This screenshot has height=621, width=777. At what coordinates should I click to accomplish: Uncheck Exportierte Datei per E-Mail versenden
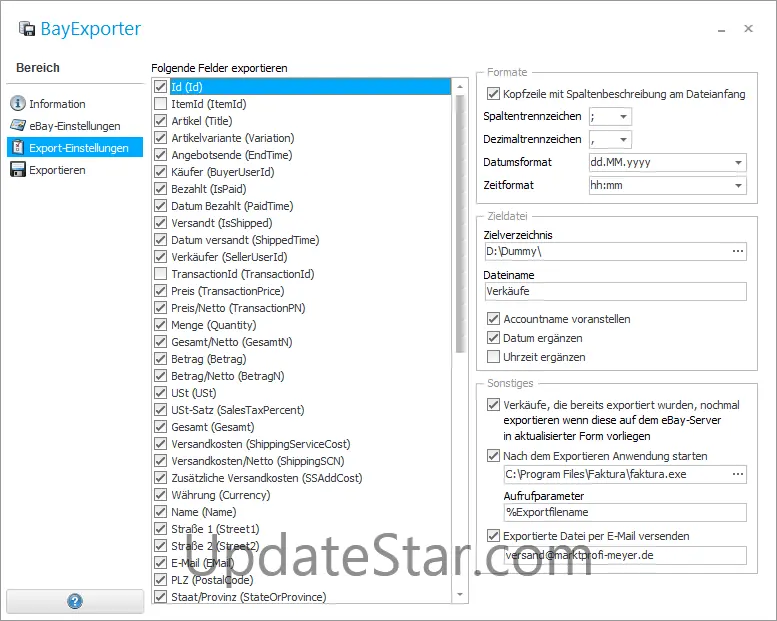tap(493, 536)
